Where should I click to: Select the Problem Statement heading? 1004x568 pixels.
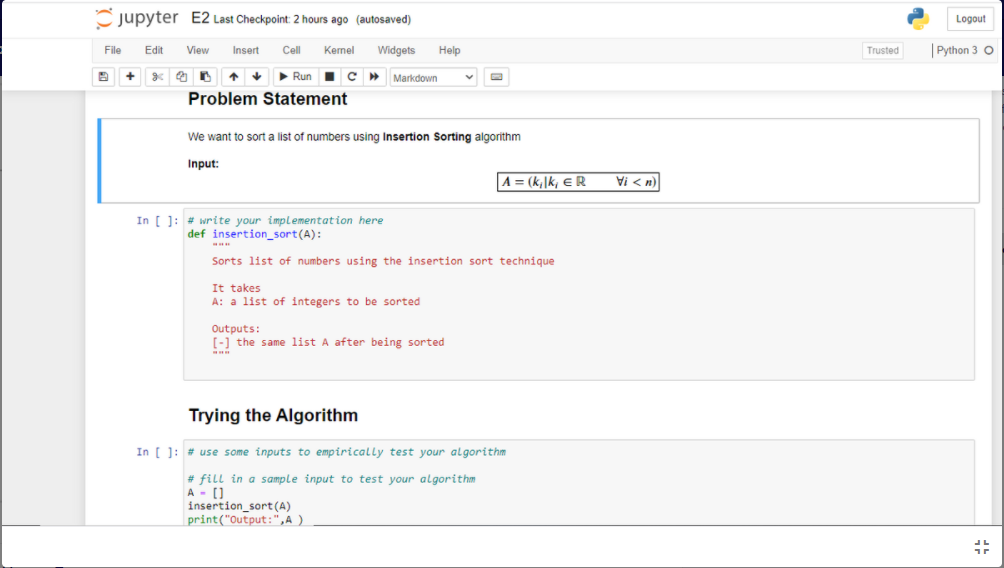[x=268, y=99]
